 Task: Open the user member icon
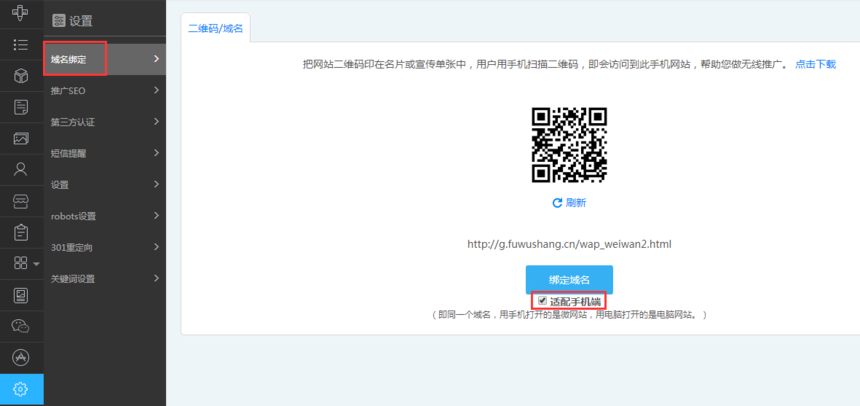click(21, 169)
